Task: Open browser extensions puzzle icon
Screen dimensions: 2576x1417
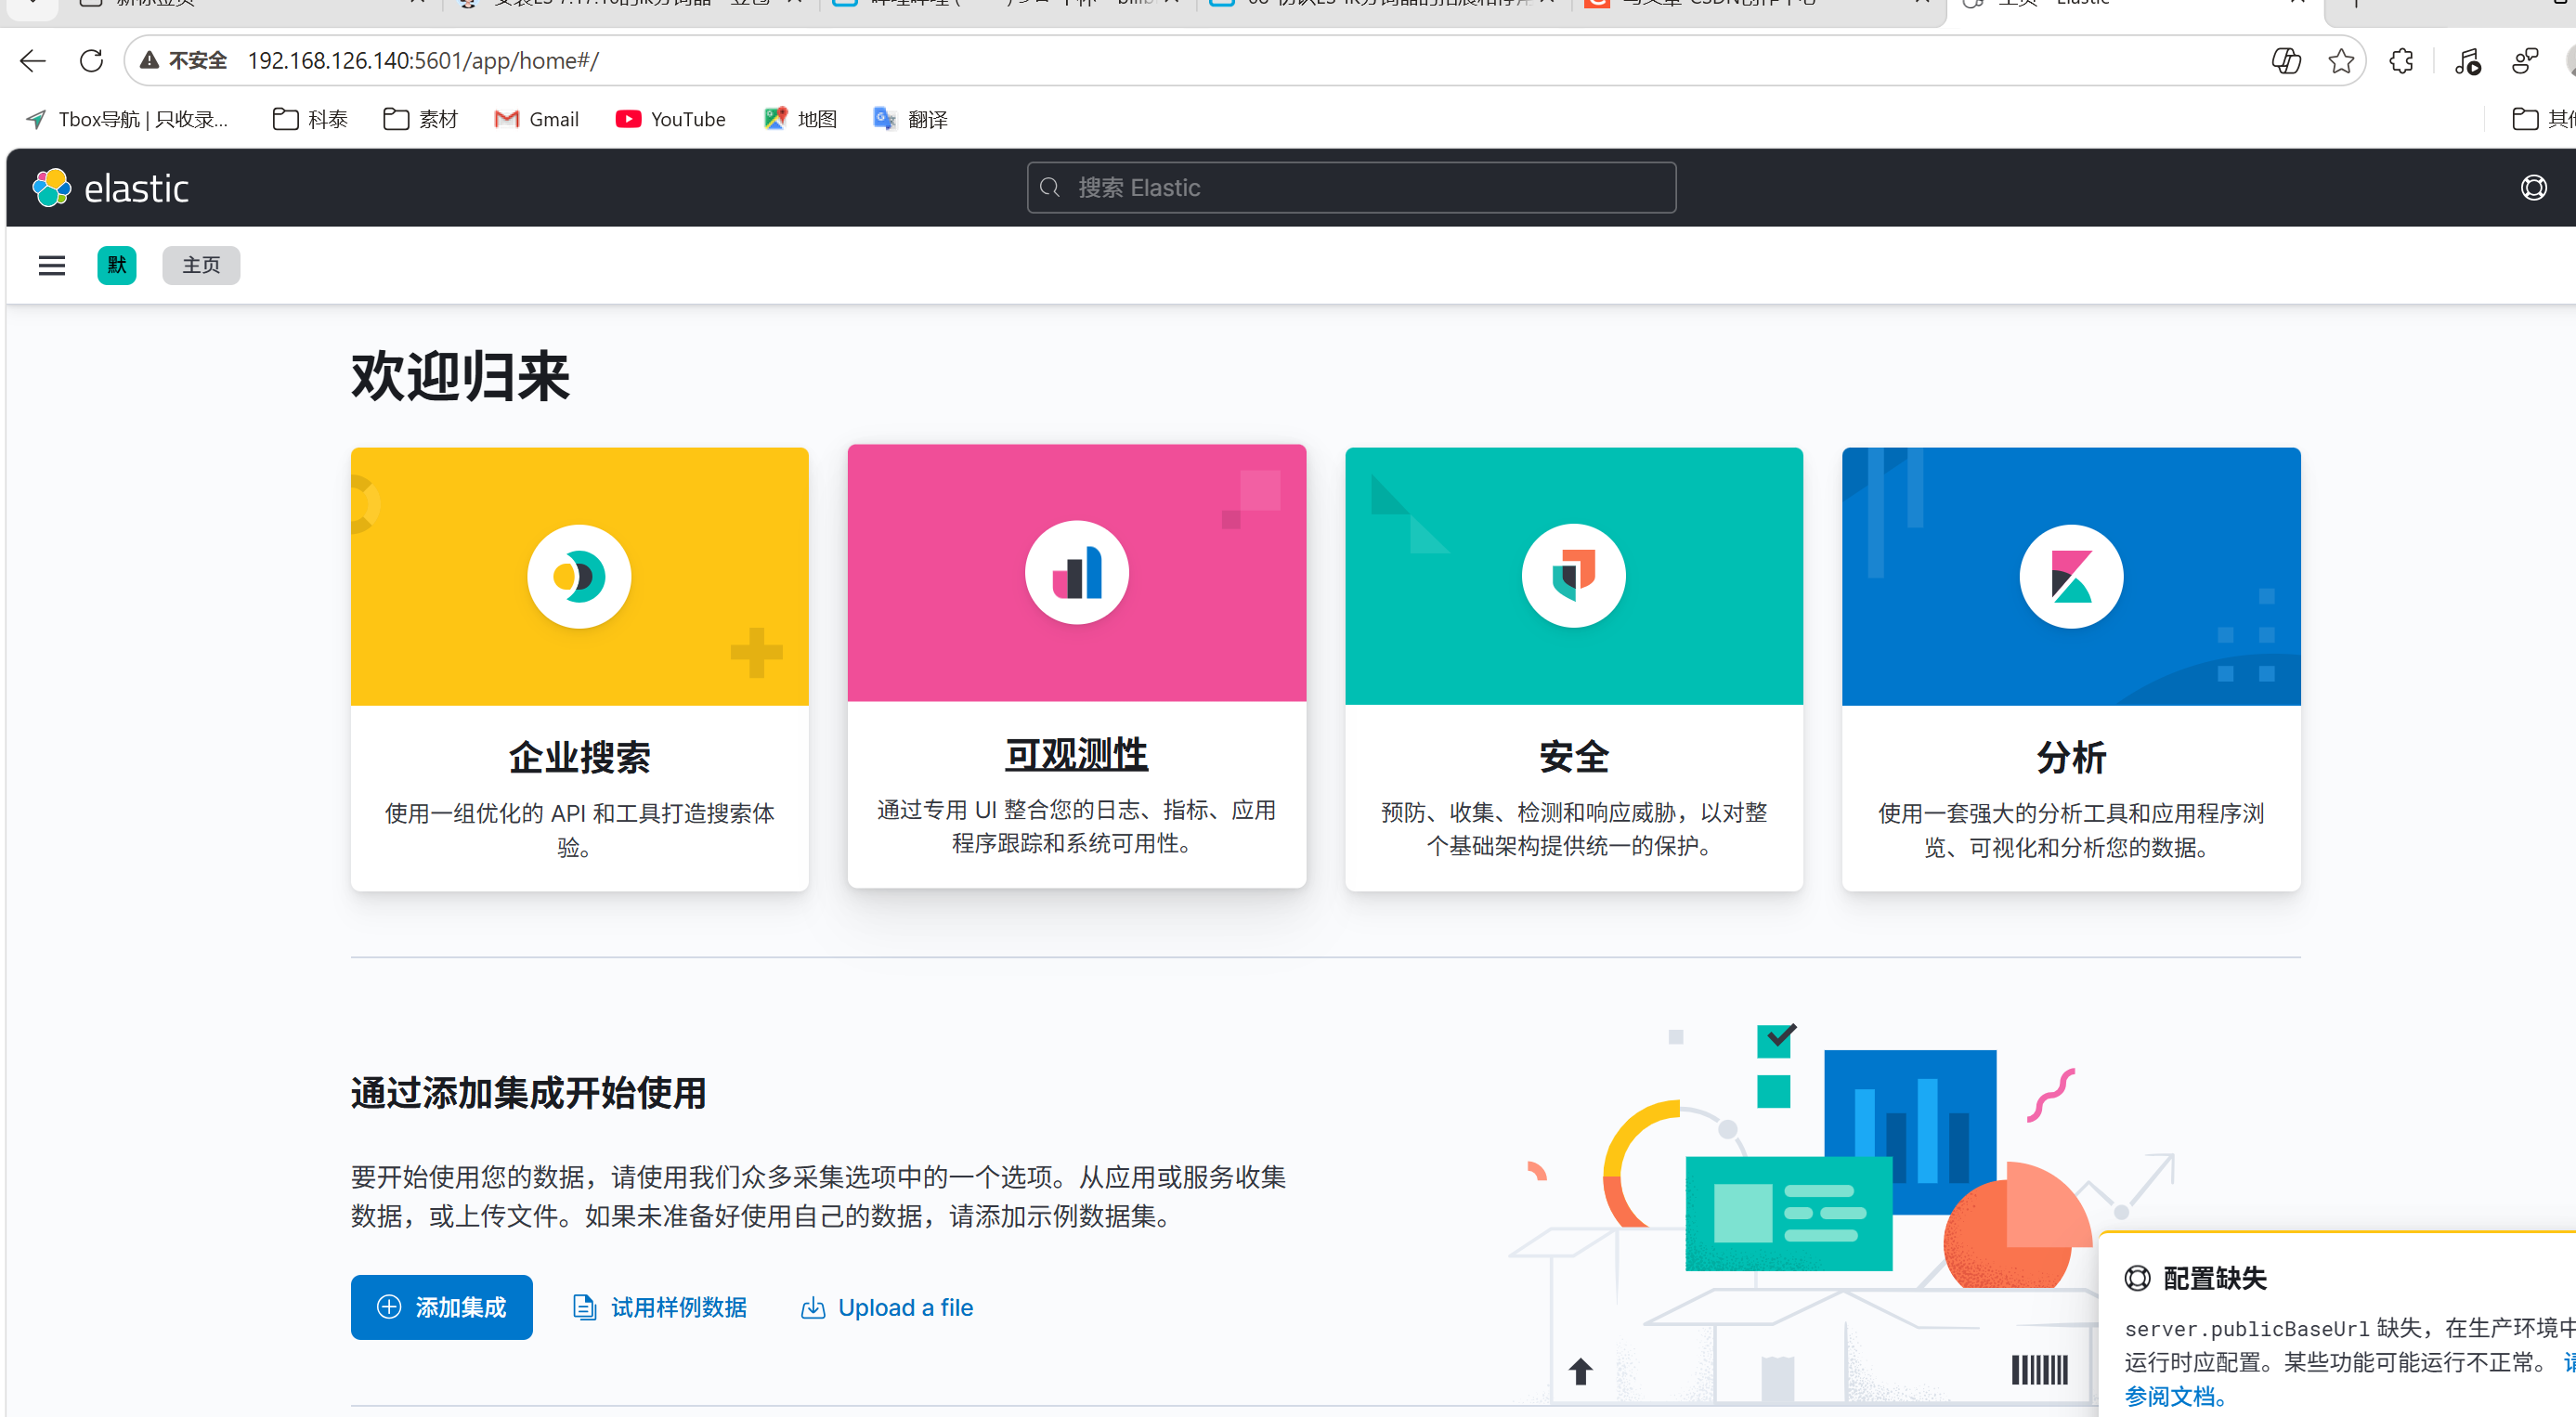Action: tap(2400, 61)
